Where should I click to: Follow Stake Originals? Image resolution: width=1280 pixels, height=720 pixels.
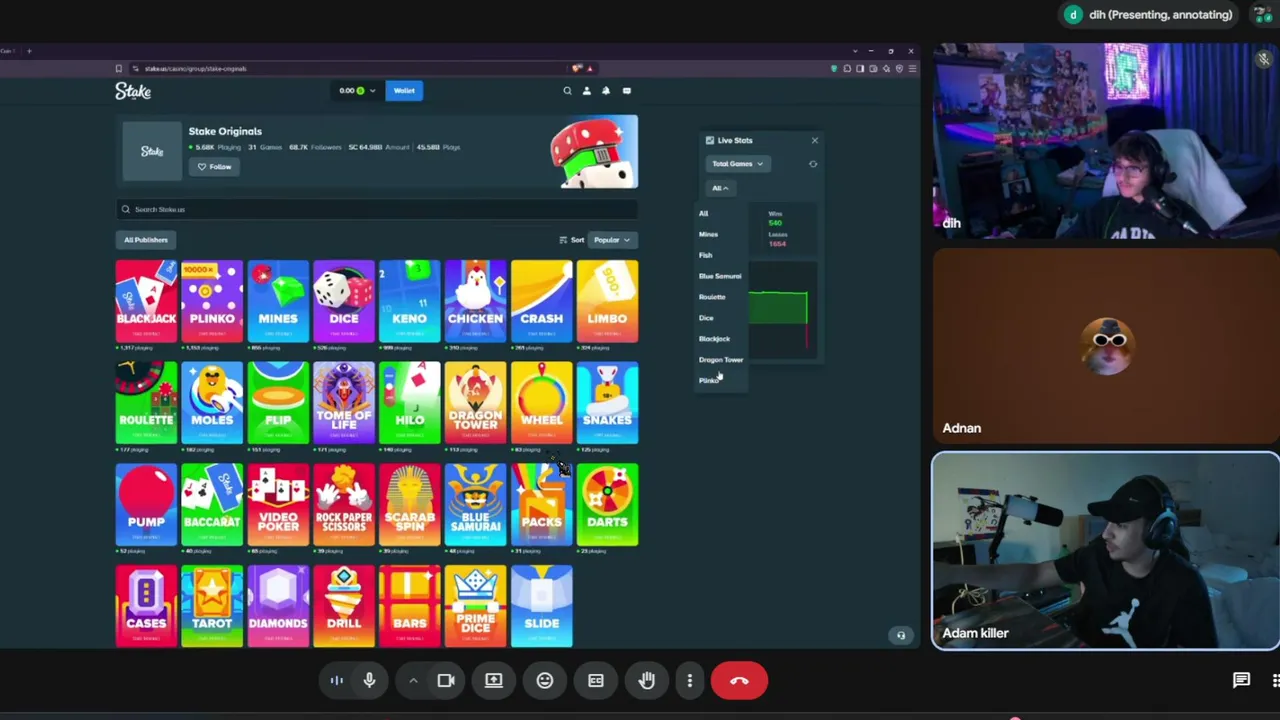coord(215,167)
